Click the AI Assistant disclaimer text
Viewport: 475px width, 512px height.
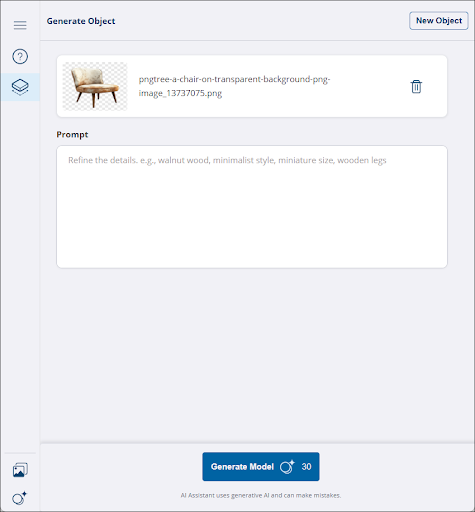point(261,495)
